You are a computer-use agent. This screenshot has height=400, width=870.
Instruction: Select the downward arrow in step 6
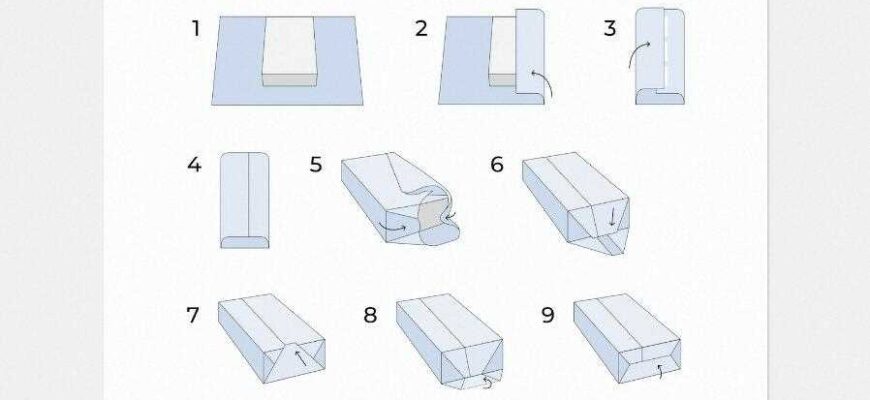click(x=612, y=217)
